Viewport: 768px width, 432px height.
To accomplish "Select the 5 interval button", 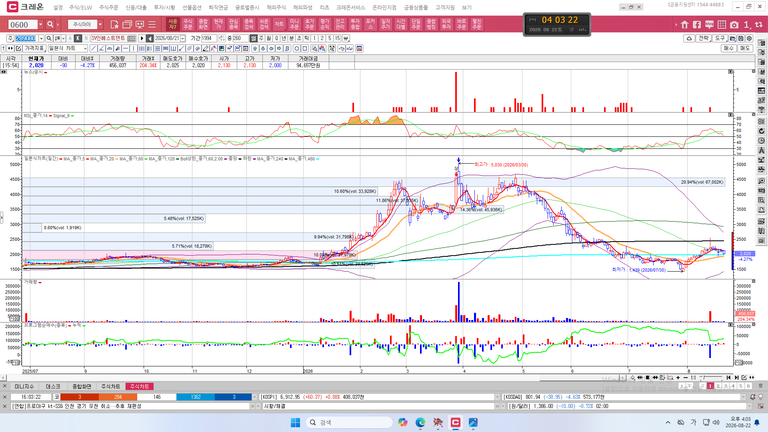I will click(330, 38).
